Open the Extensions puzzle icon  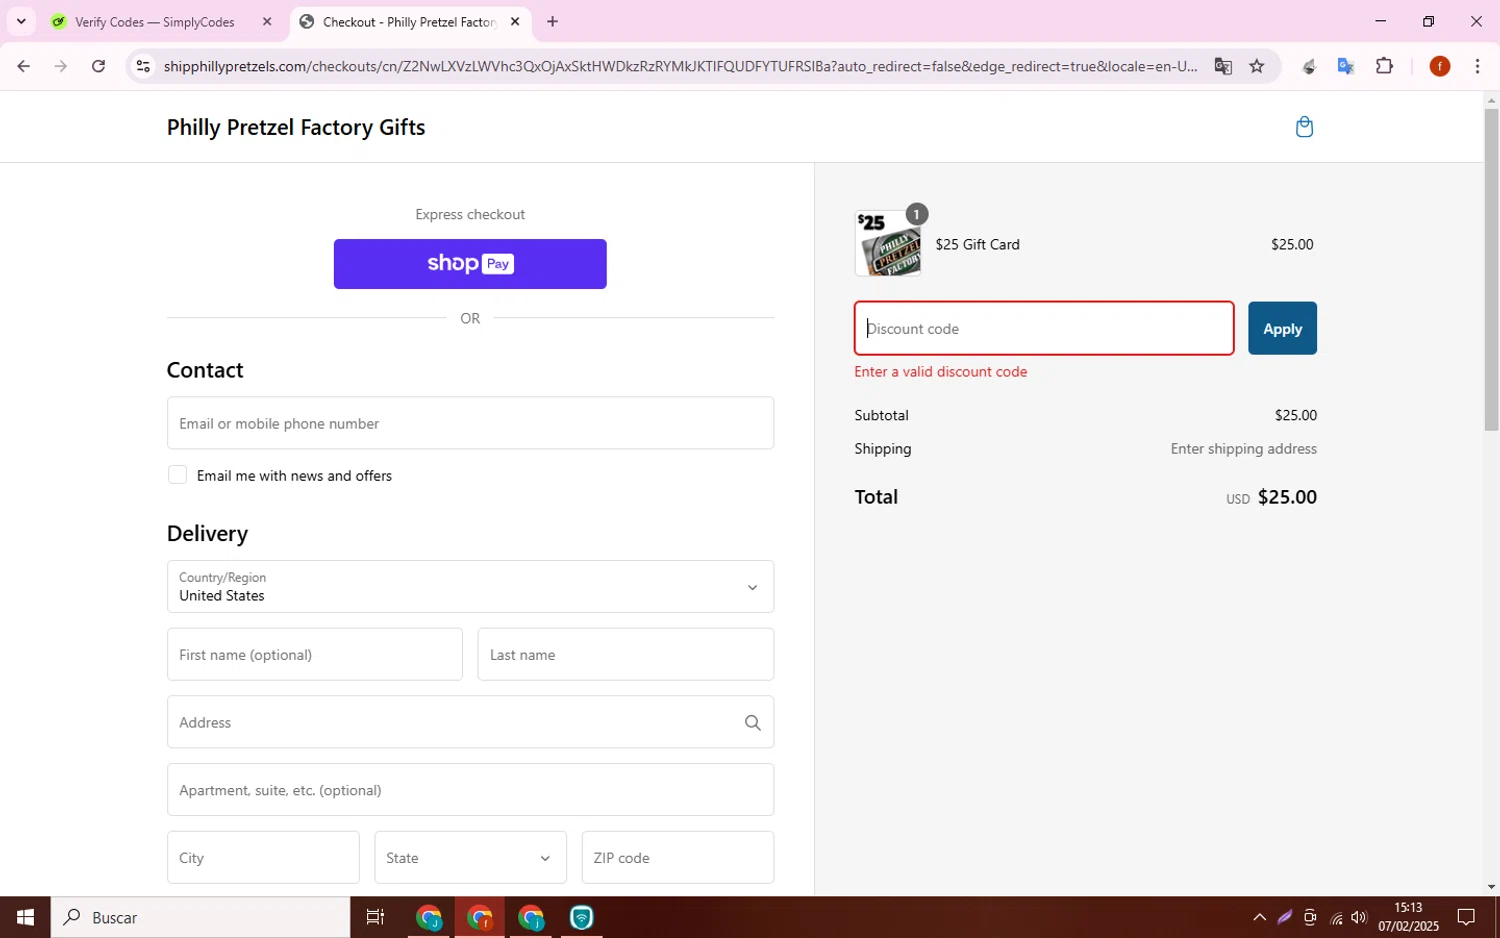click(1385, 67)
